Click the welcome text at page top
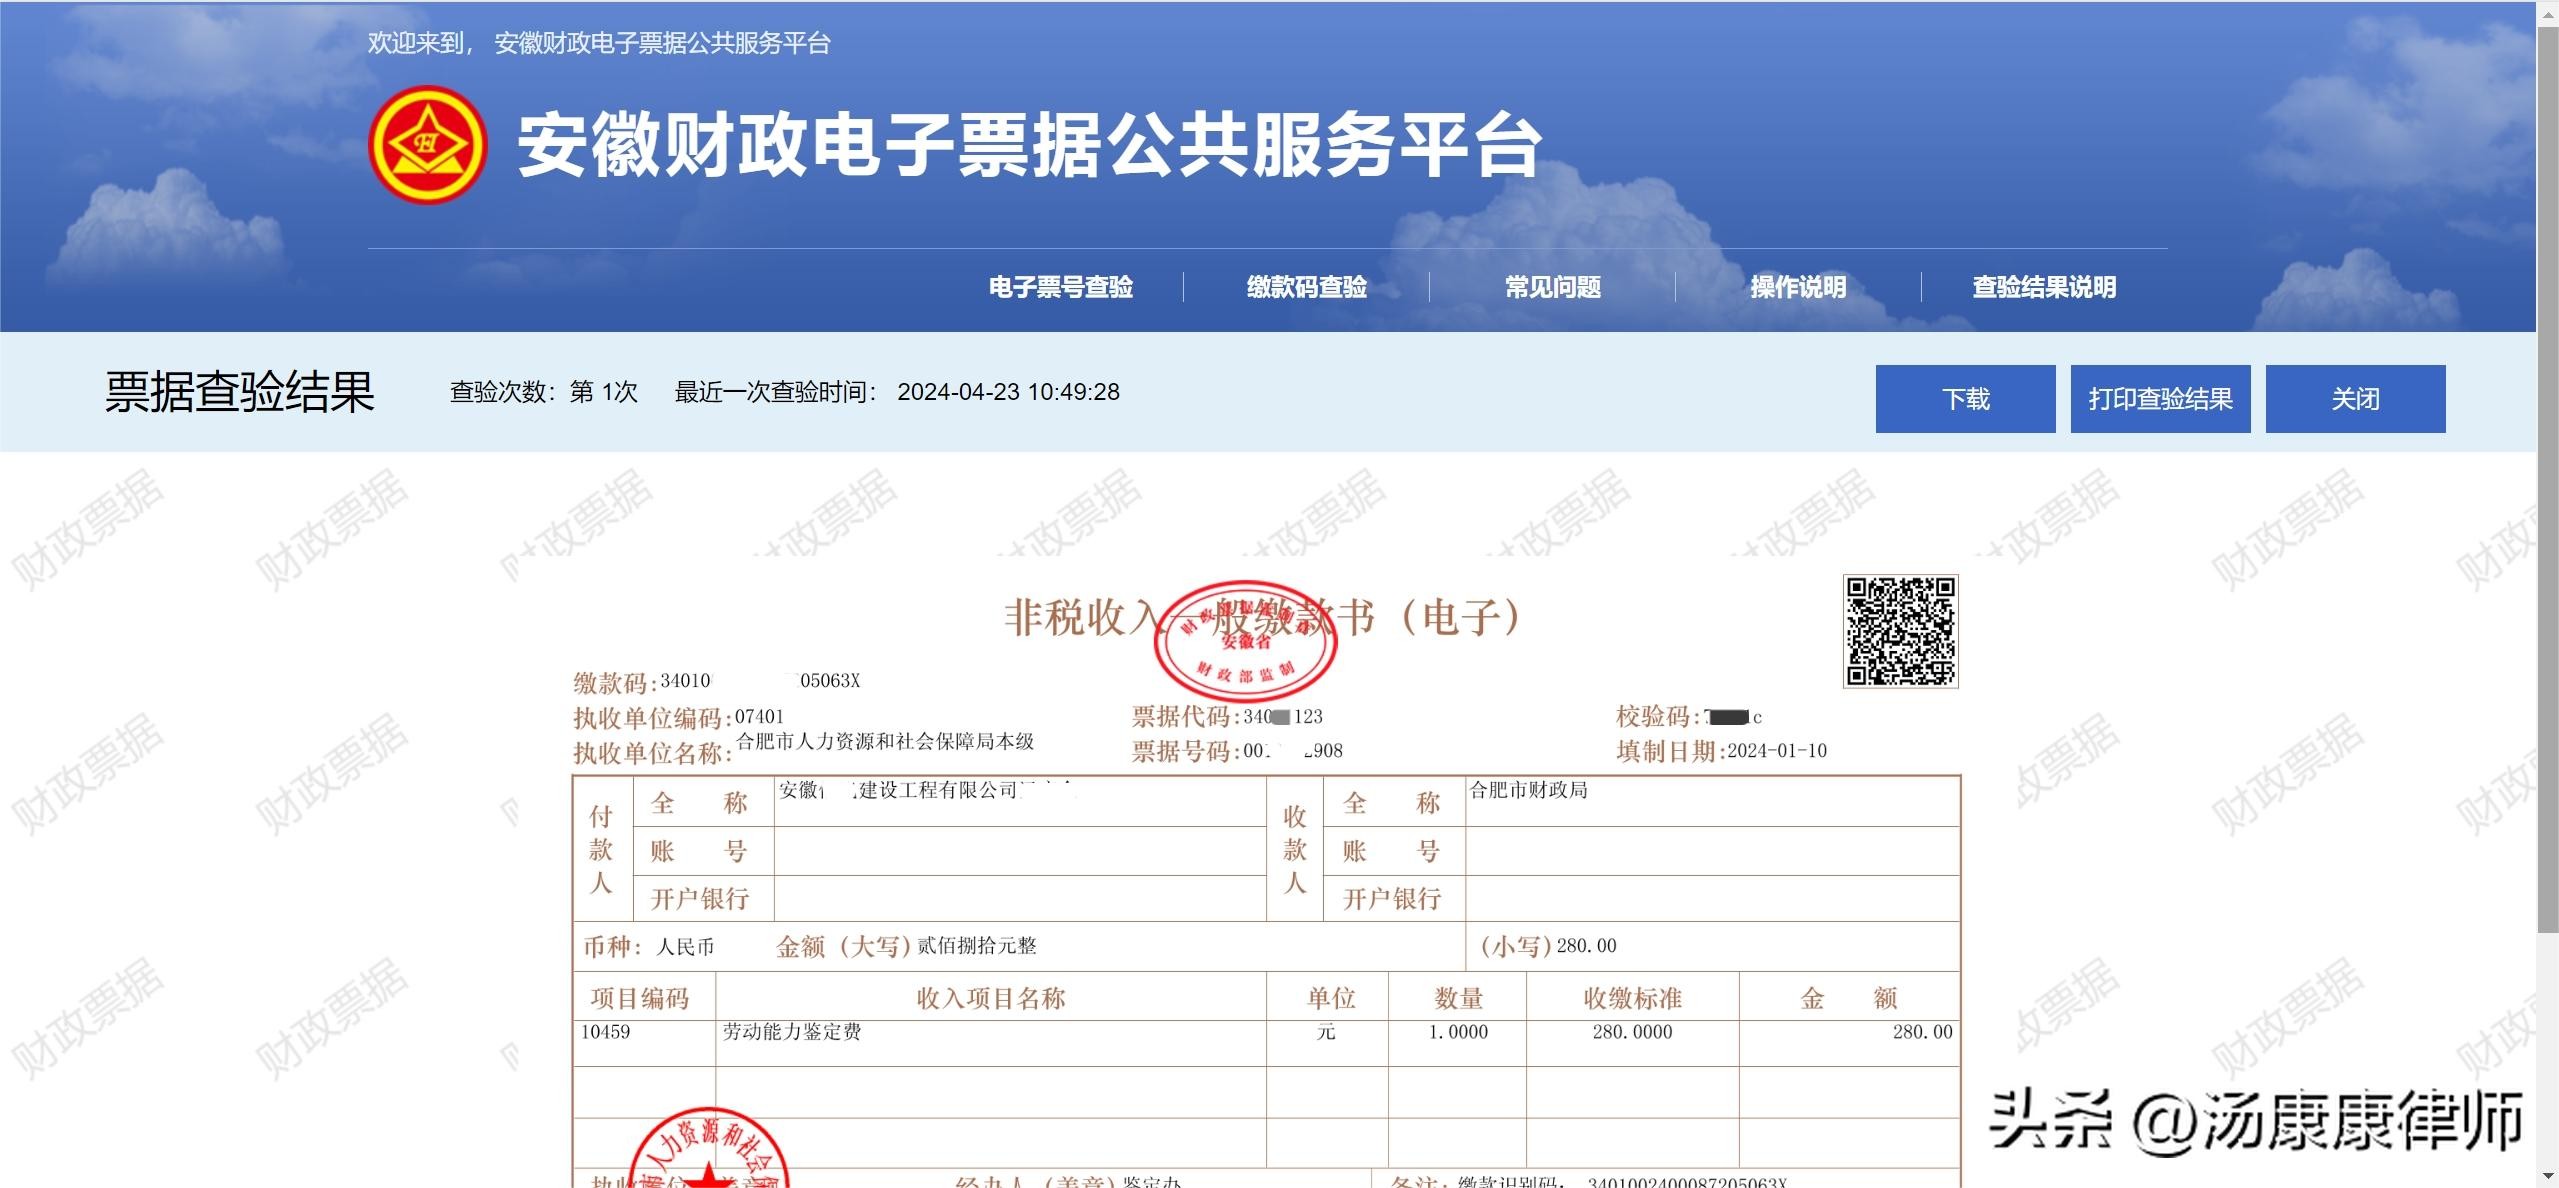Image resolution: width=2559 pixels, height=1188 pixels. [x=598, y=43]
